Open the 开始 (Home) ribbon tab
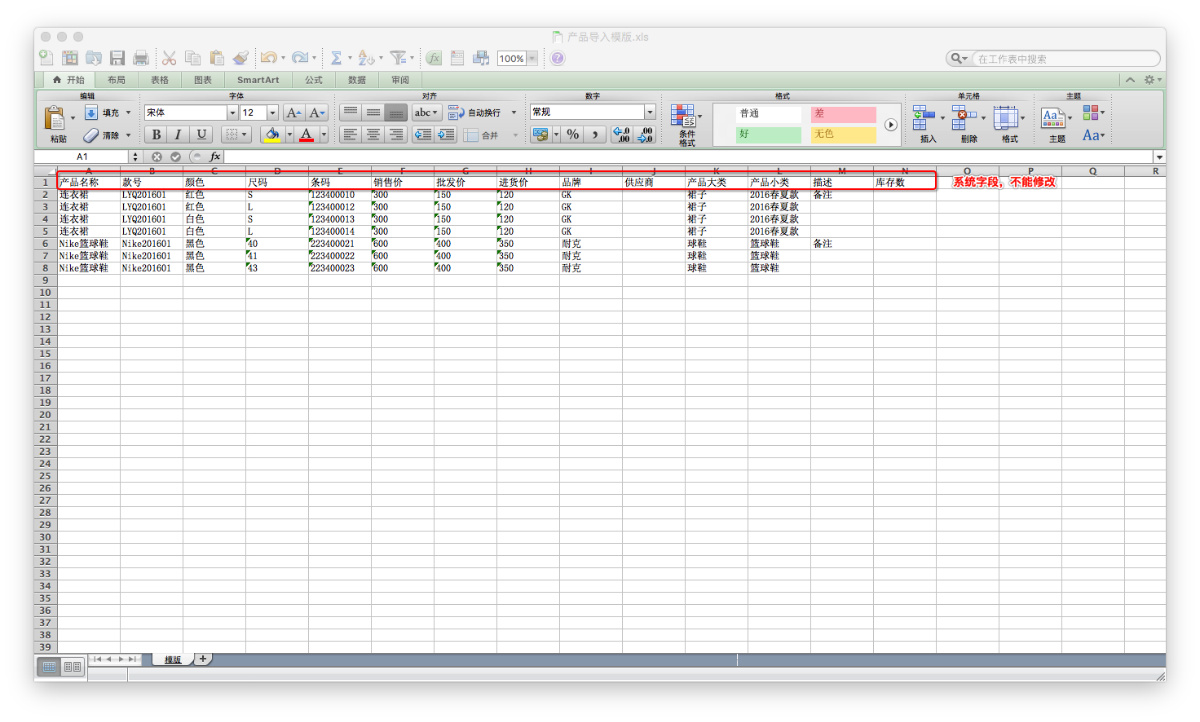The image size is (1200, 722). 68,80
